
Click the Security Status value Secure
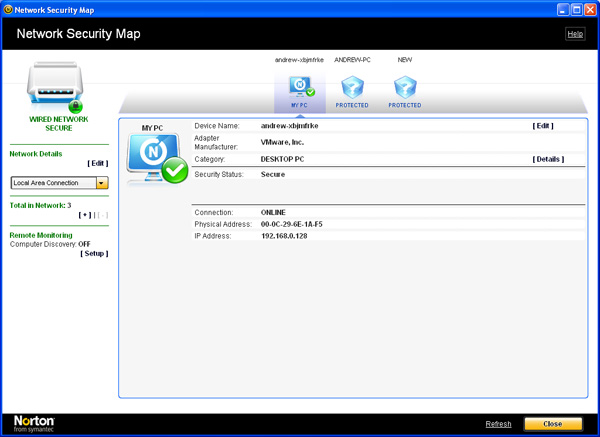[x=273, y=174]
